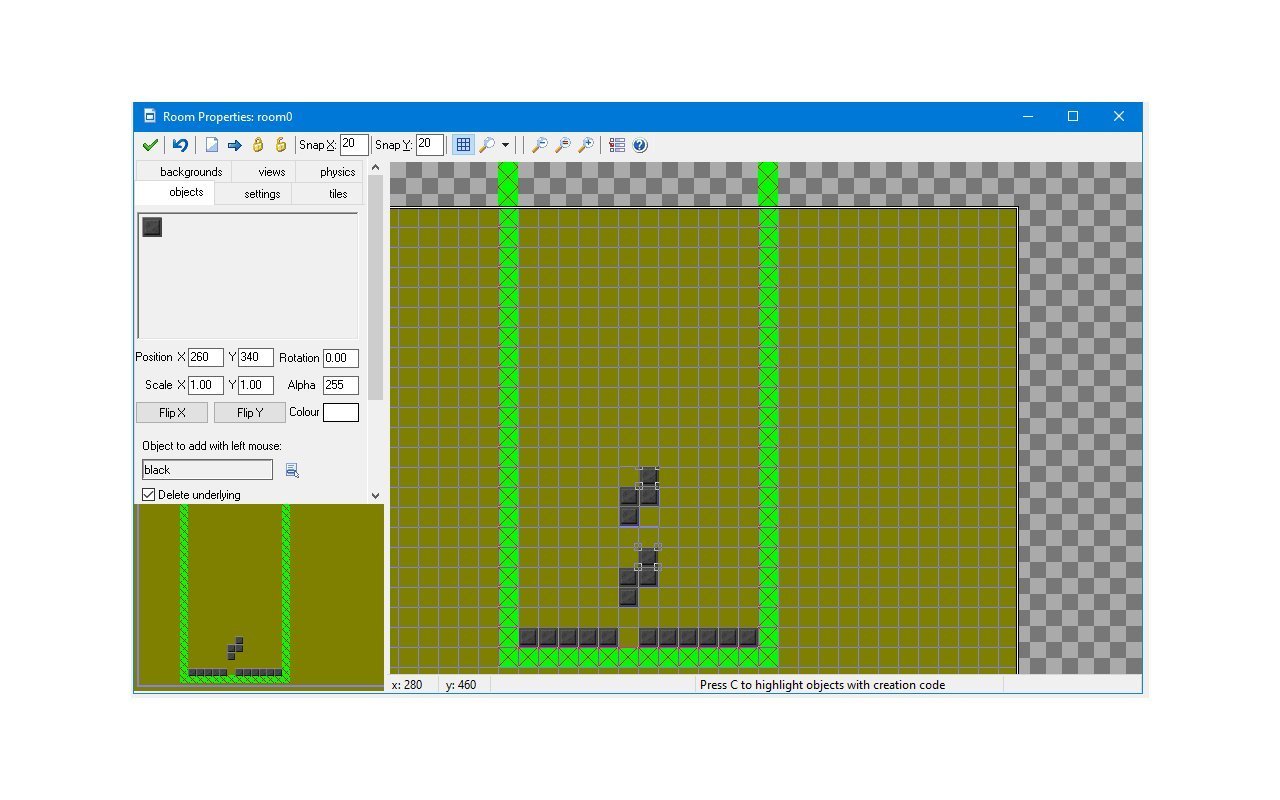Click the Flip X button
Screen dimensions: 1280x800
click(172, 412)
